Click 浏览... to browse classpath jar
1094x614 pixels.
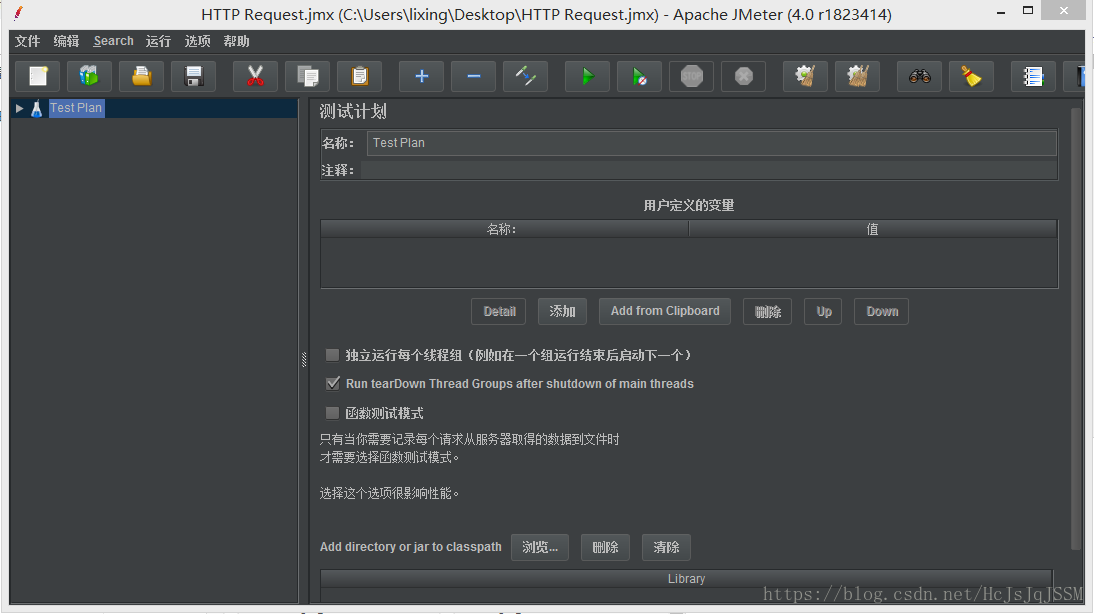point(540,548)
